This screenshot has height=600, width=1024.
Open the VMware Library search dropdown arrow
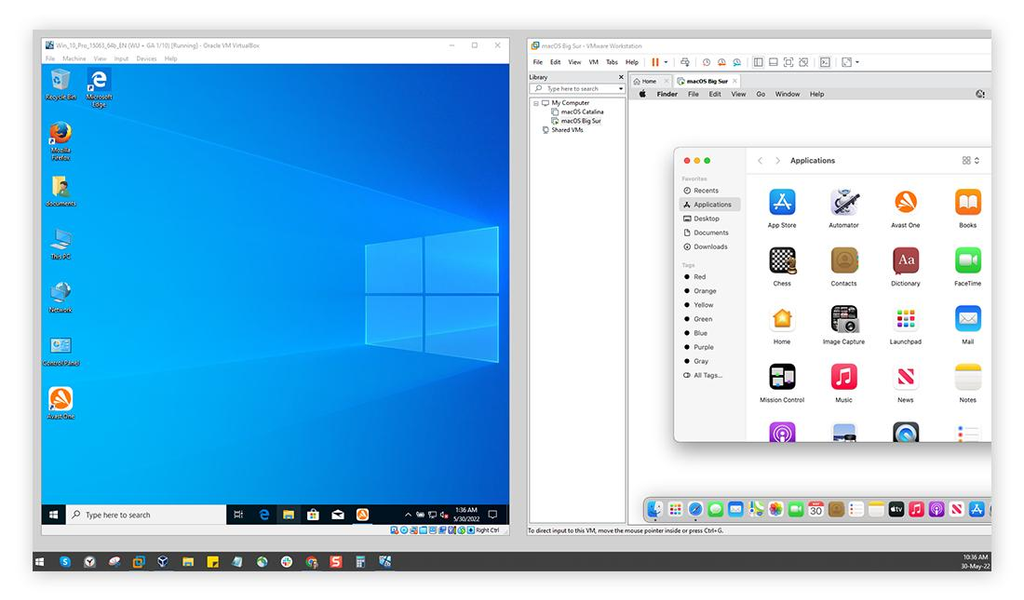tap(620, 89)
